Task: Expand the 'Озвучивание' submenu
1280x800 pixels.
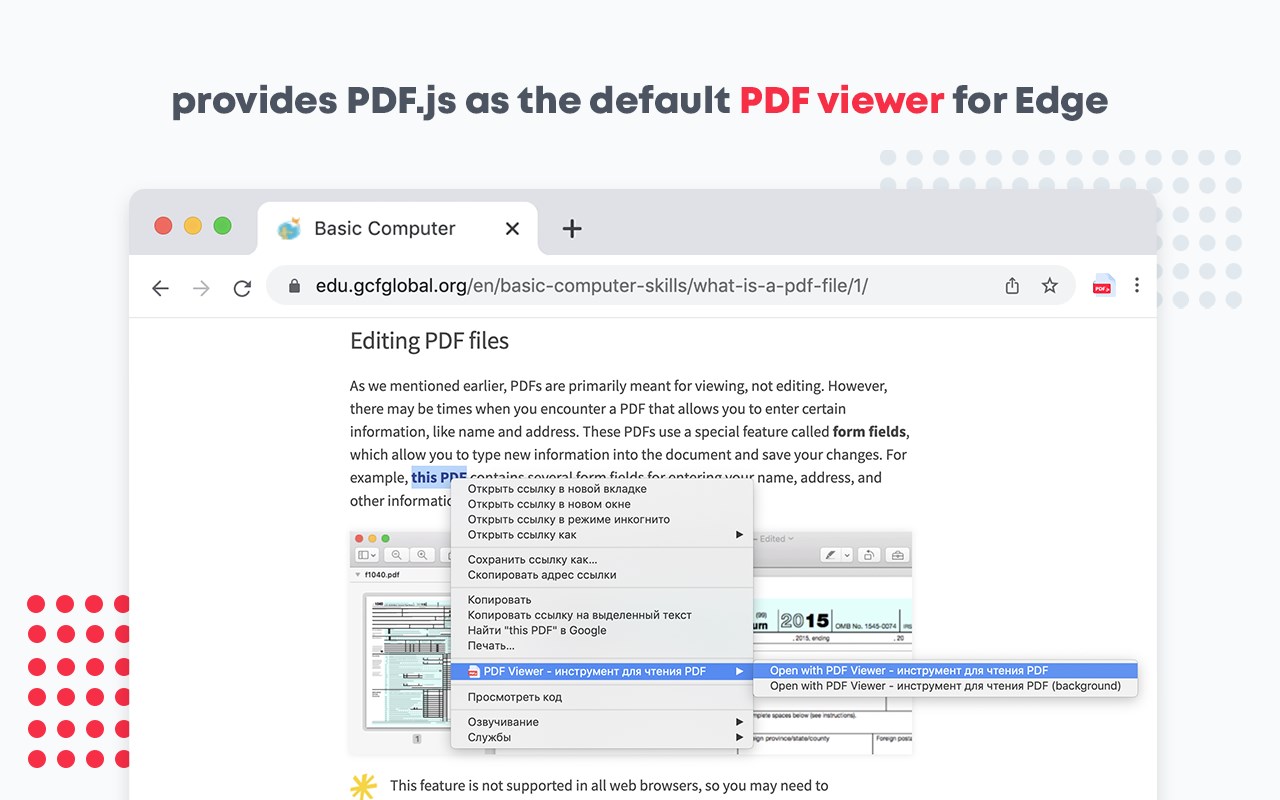Action: [601, 722]
